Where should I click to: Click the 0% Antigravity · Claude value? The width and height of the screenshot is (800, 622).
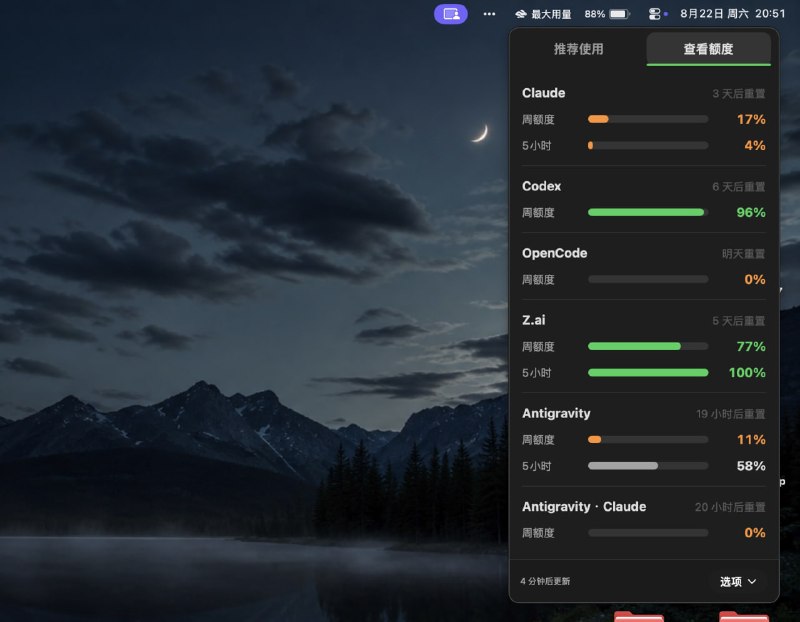point(755,533)
